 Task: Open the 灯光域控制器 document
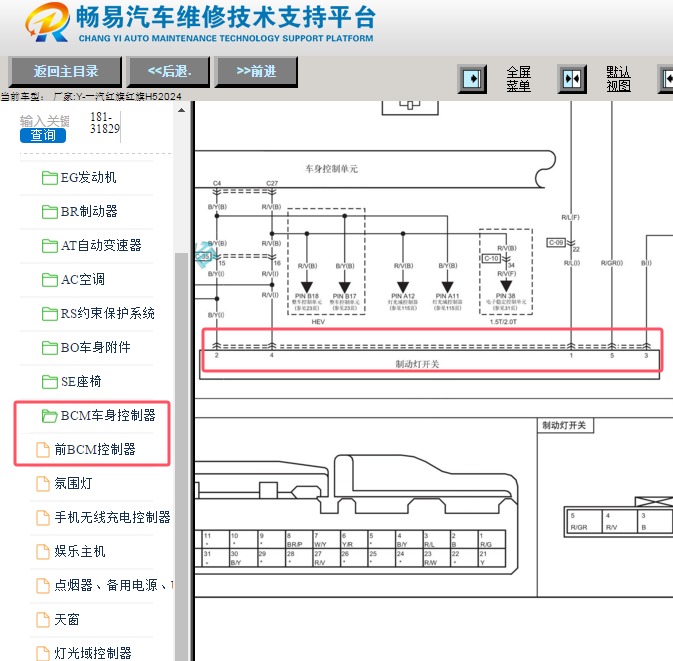(93, 653)
